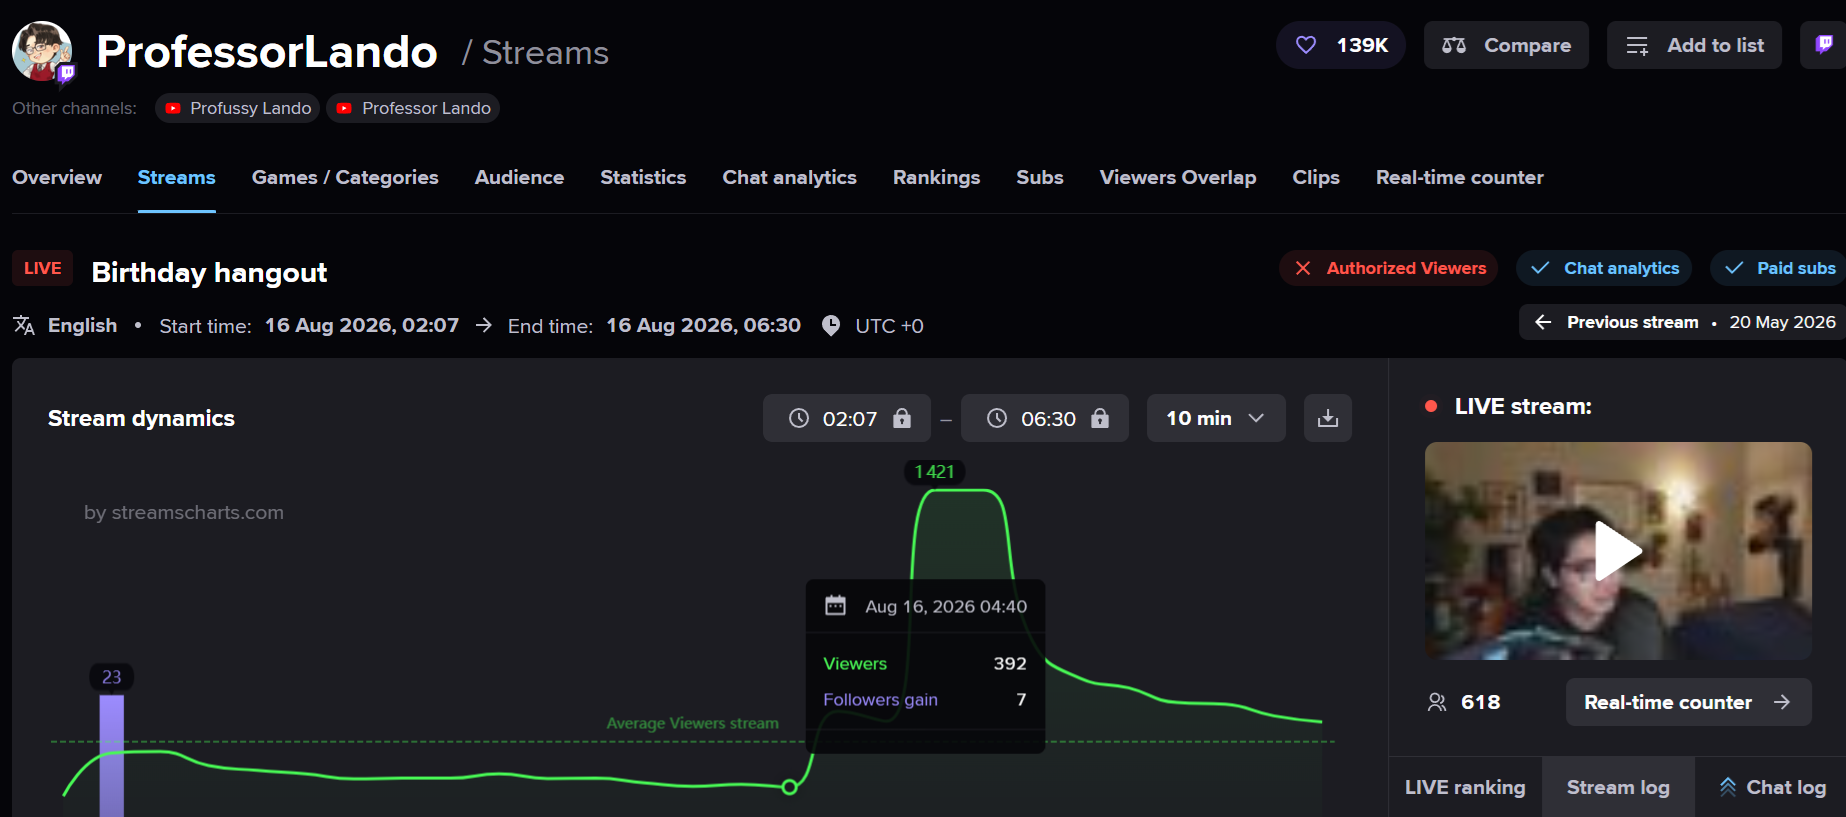
Task: Select the Streams tab
Action: tap(177, 177)
